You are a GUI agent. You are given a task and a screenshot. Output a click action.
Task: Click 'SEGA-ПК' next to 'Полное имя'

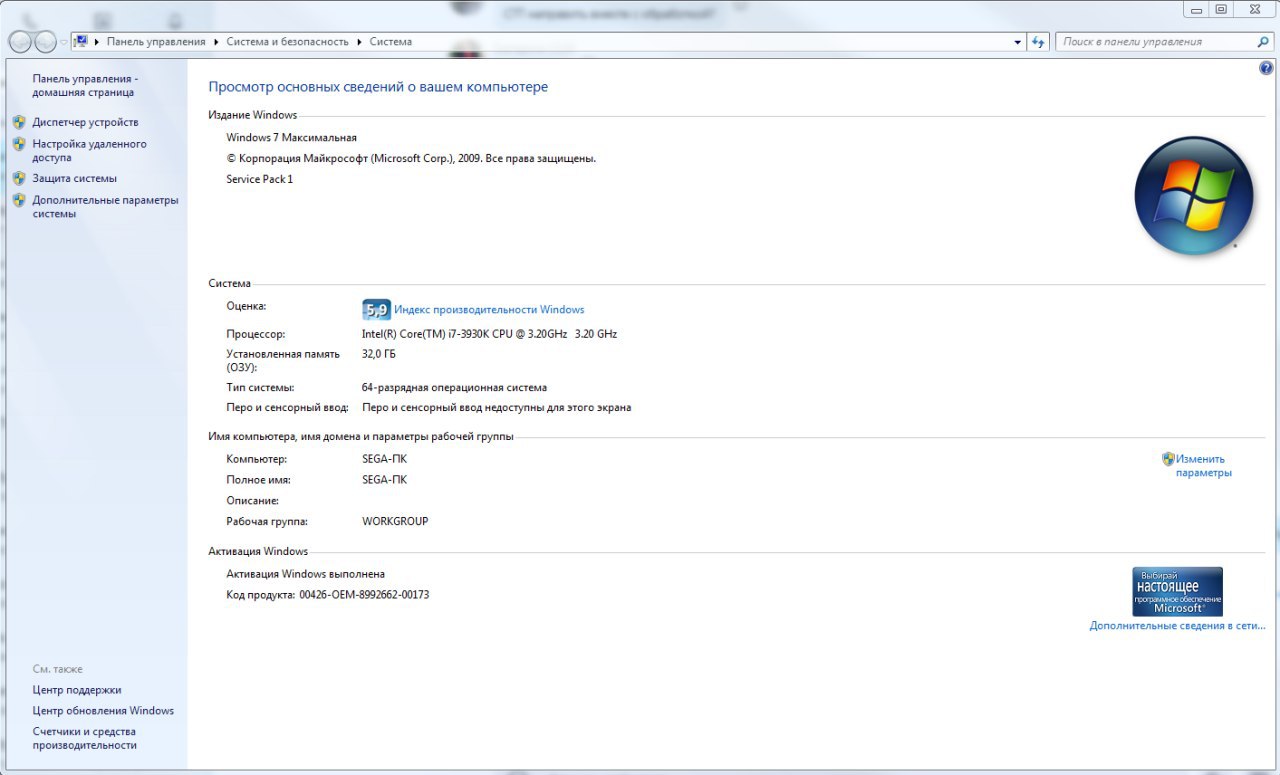384,480
